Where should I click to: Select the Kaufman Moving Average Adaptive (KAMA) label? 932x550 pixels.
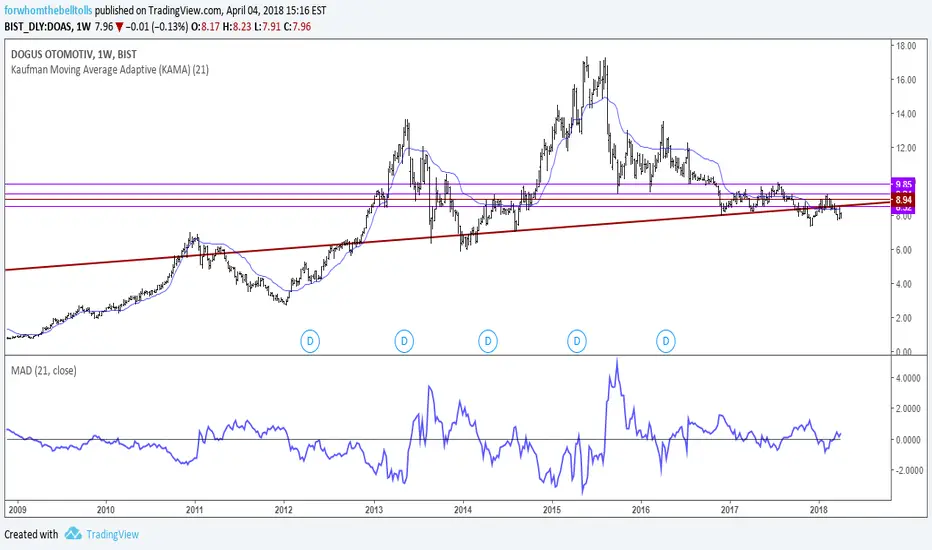pyautogui.click(x=110, y=70)
